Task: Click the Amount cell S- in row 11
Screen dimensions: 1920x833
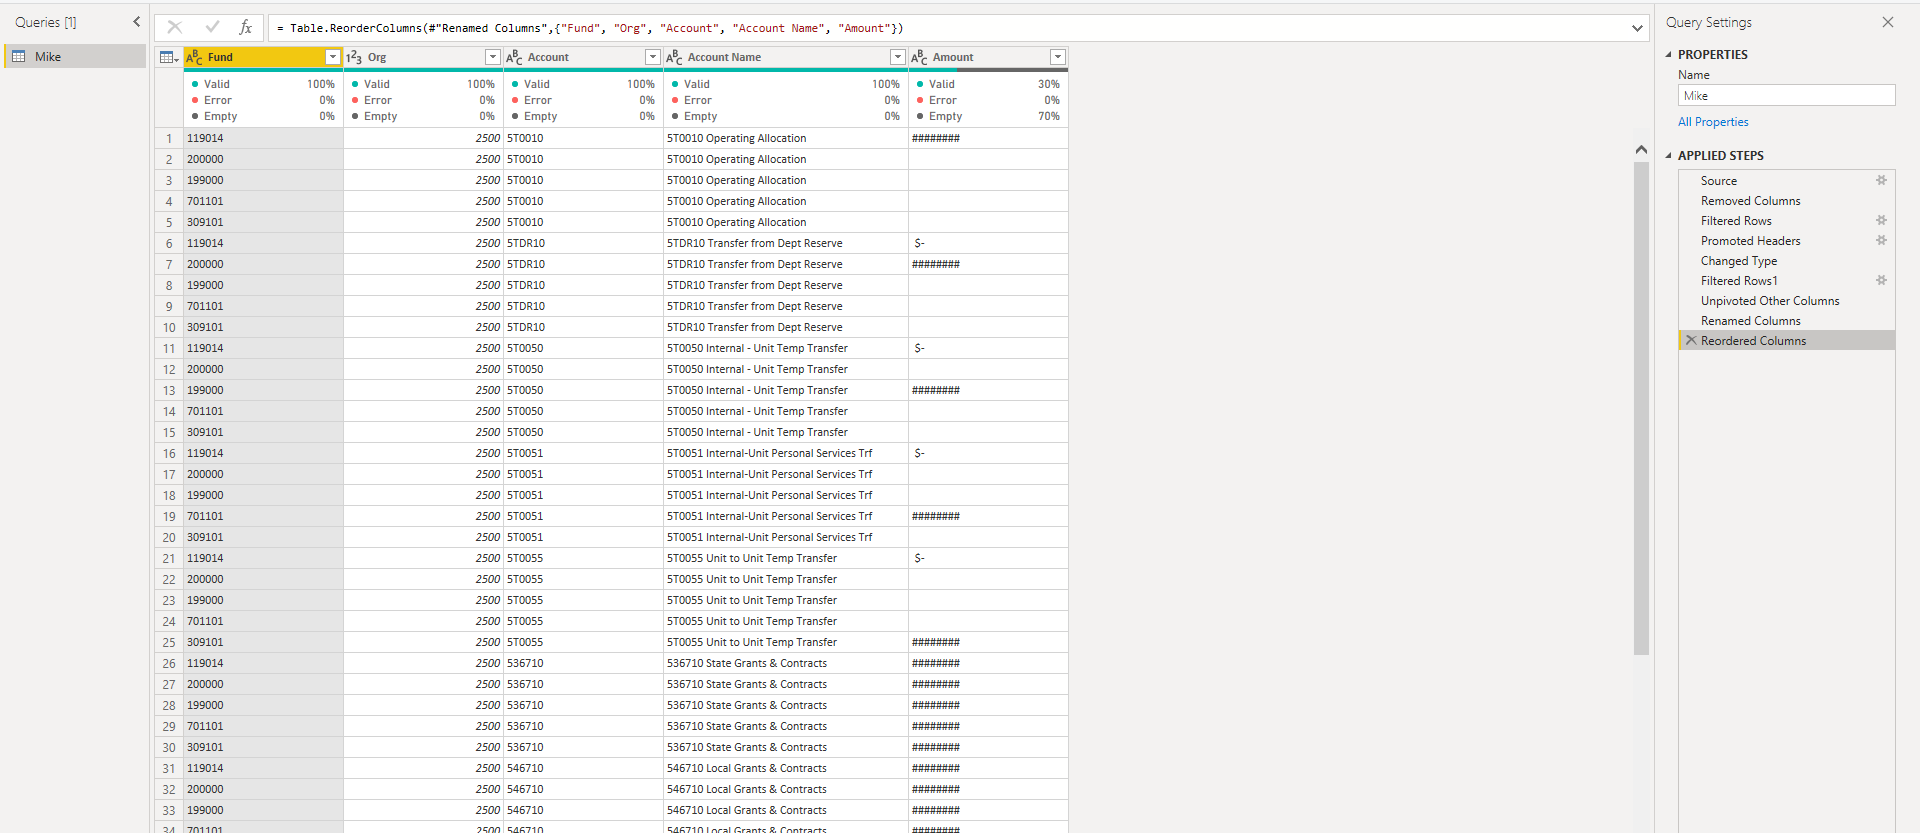Action: pos(988,348)
